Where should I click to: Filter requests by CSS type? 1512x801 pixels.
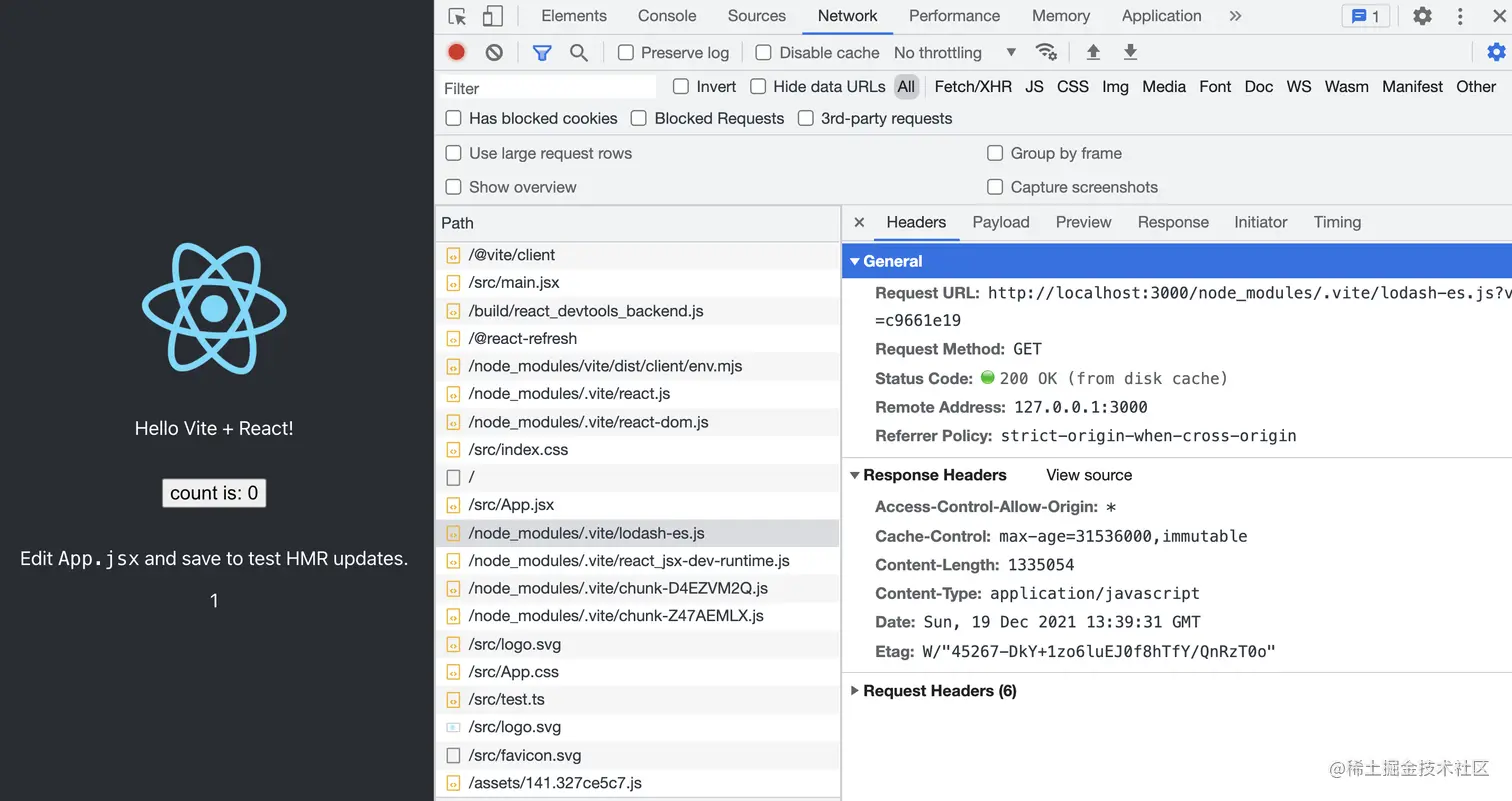[x=1073, y=87]
